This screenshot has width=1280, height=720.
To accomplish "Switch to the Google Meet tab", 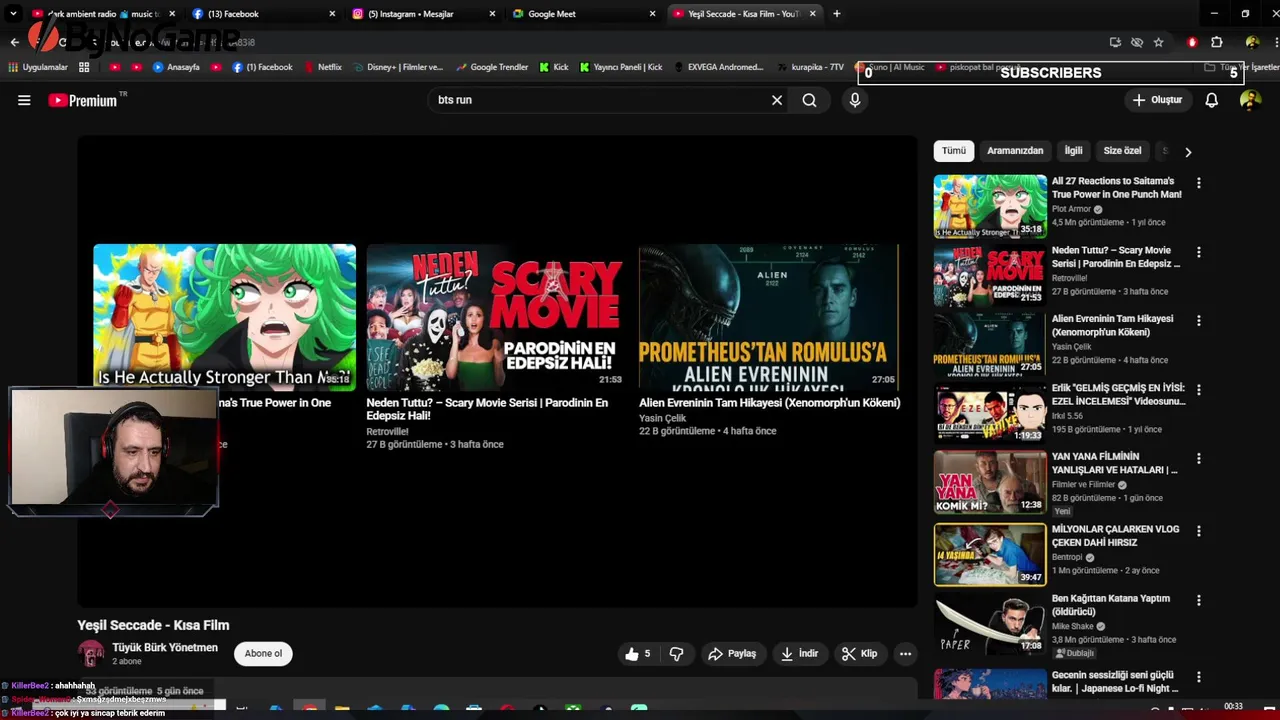I will (x=551, y=14).
